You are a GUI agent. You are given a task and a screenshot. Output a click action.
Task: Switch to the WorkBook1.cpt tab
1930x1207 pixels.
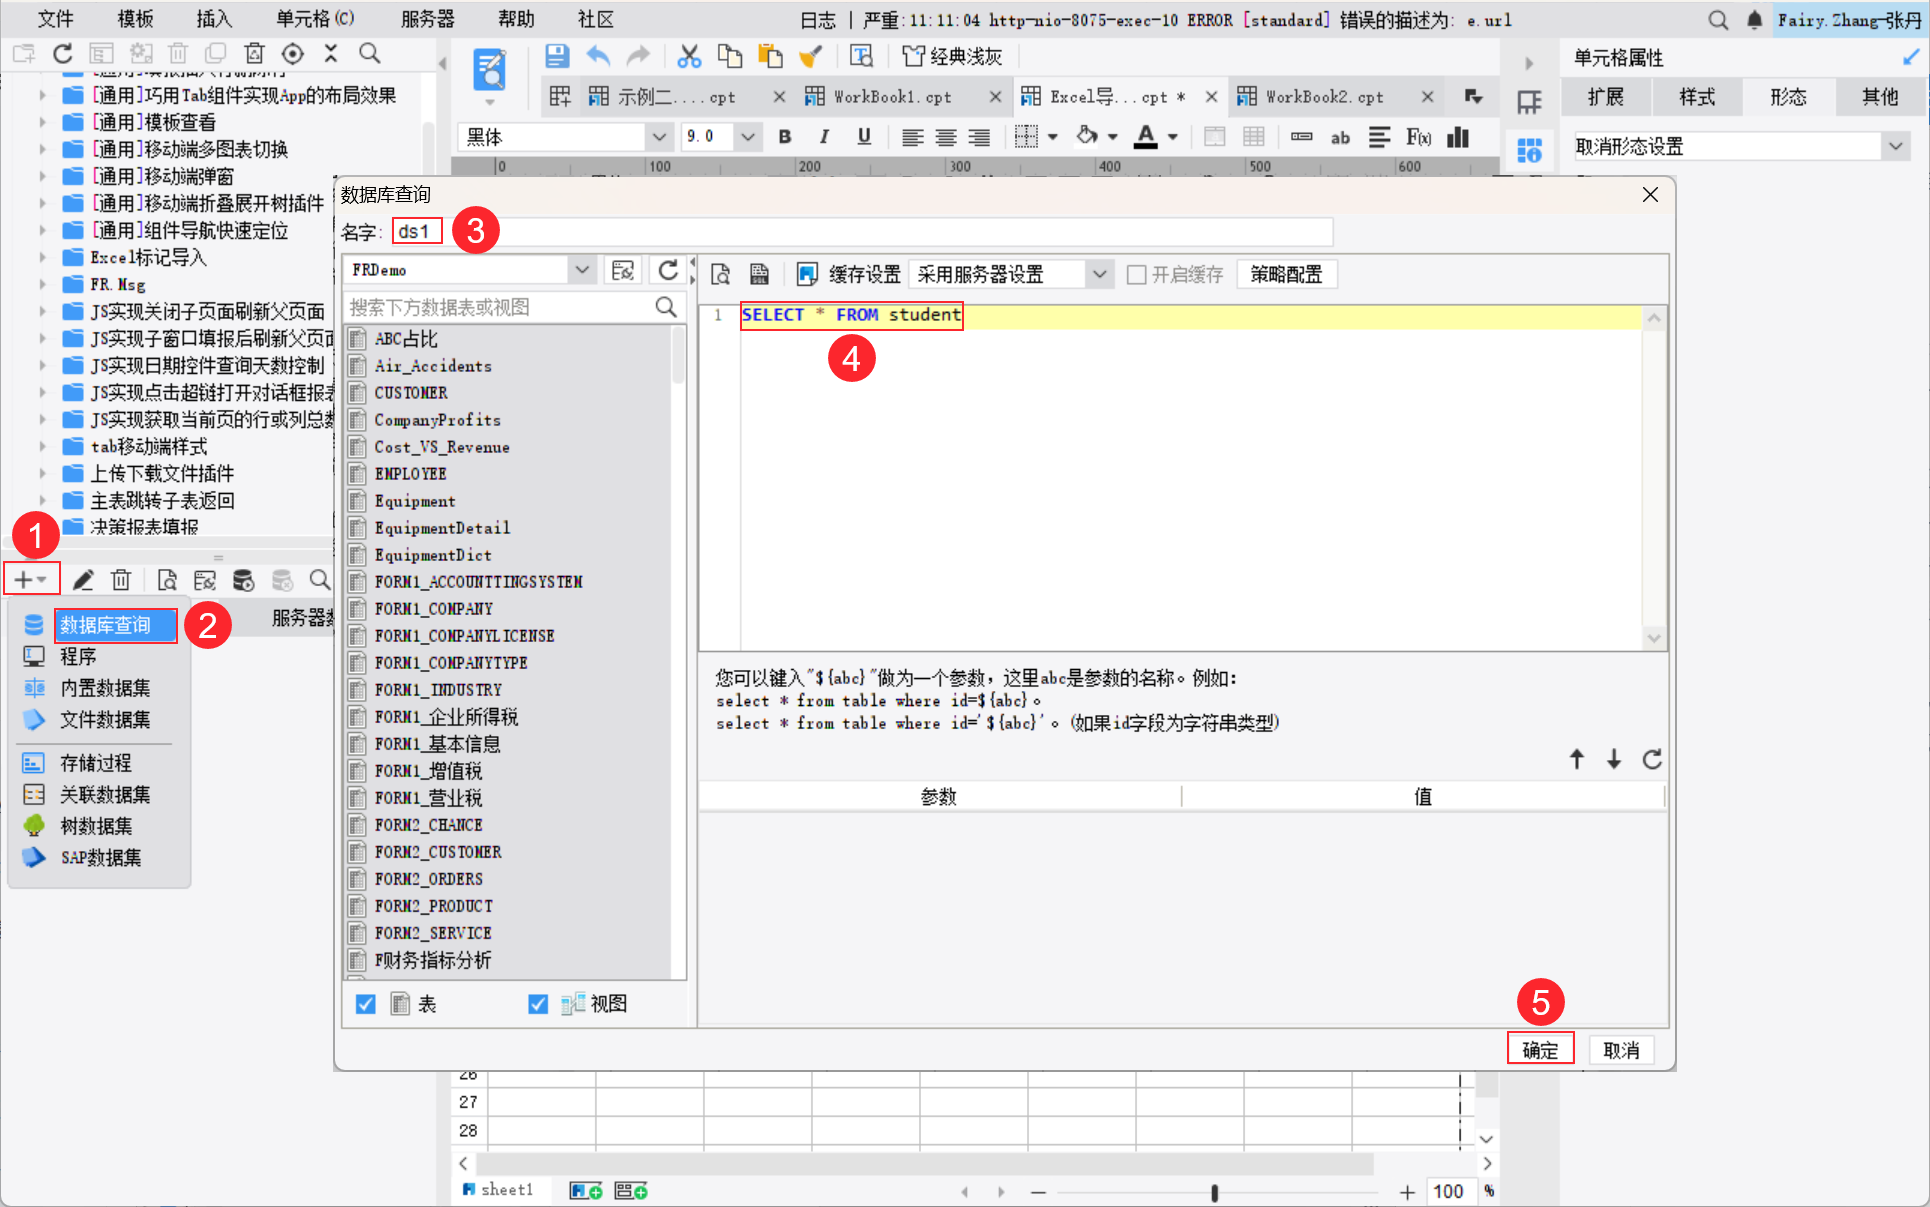892,97
